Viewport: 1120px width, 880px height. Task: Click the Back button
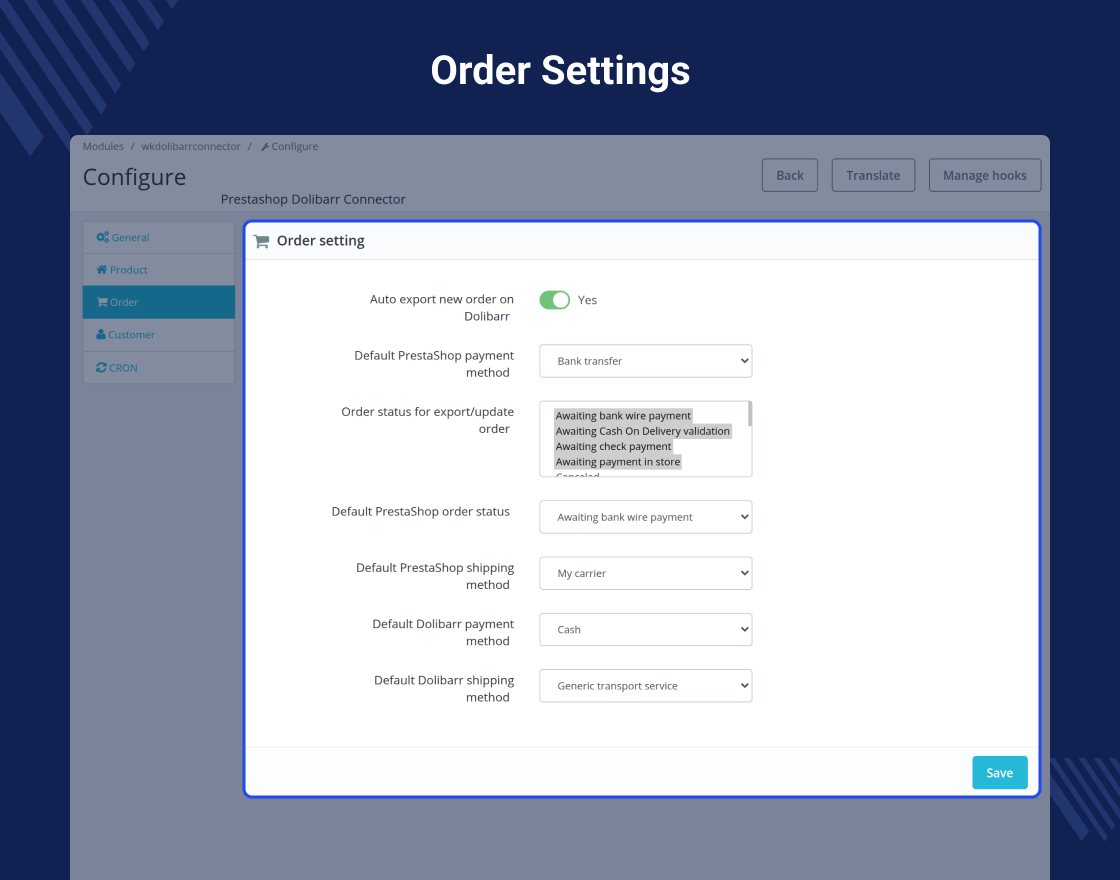tap(790, 176)
